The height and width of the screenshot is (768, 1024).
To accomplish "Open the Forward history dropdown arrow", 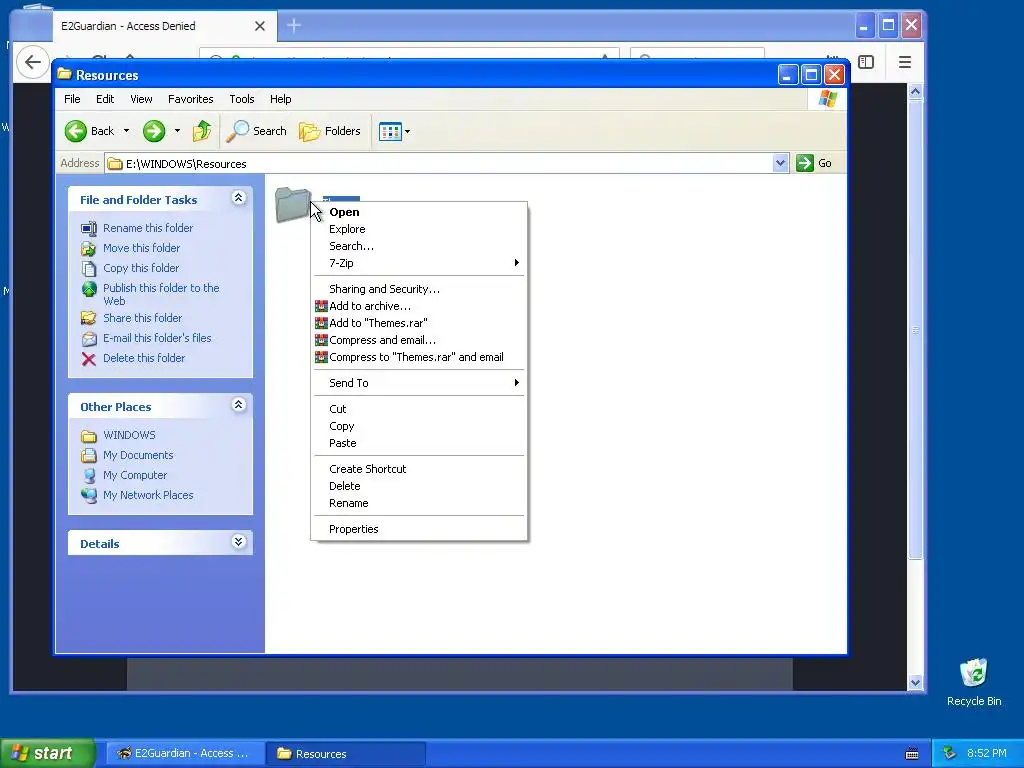I will [177, 131].
